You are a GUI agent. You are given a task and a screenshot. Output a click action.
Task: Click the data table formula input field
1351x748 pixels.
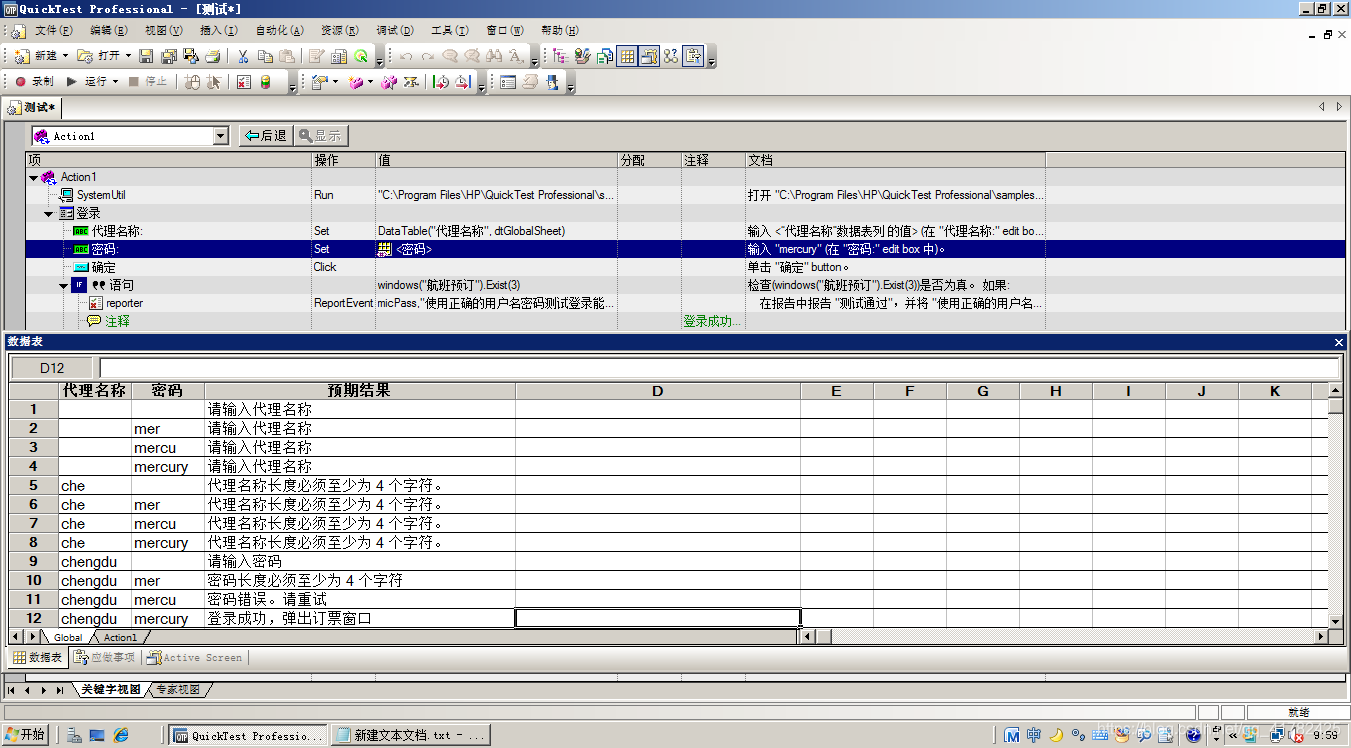(719, 368)
